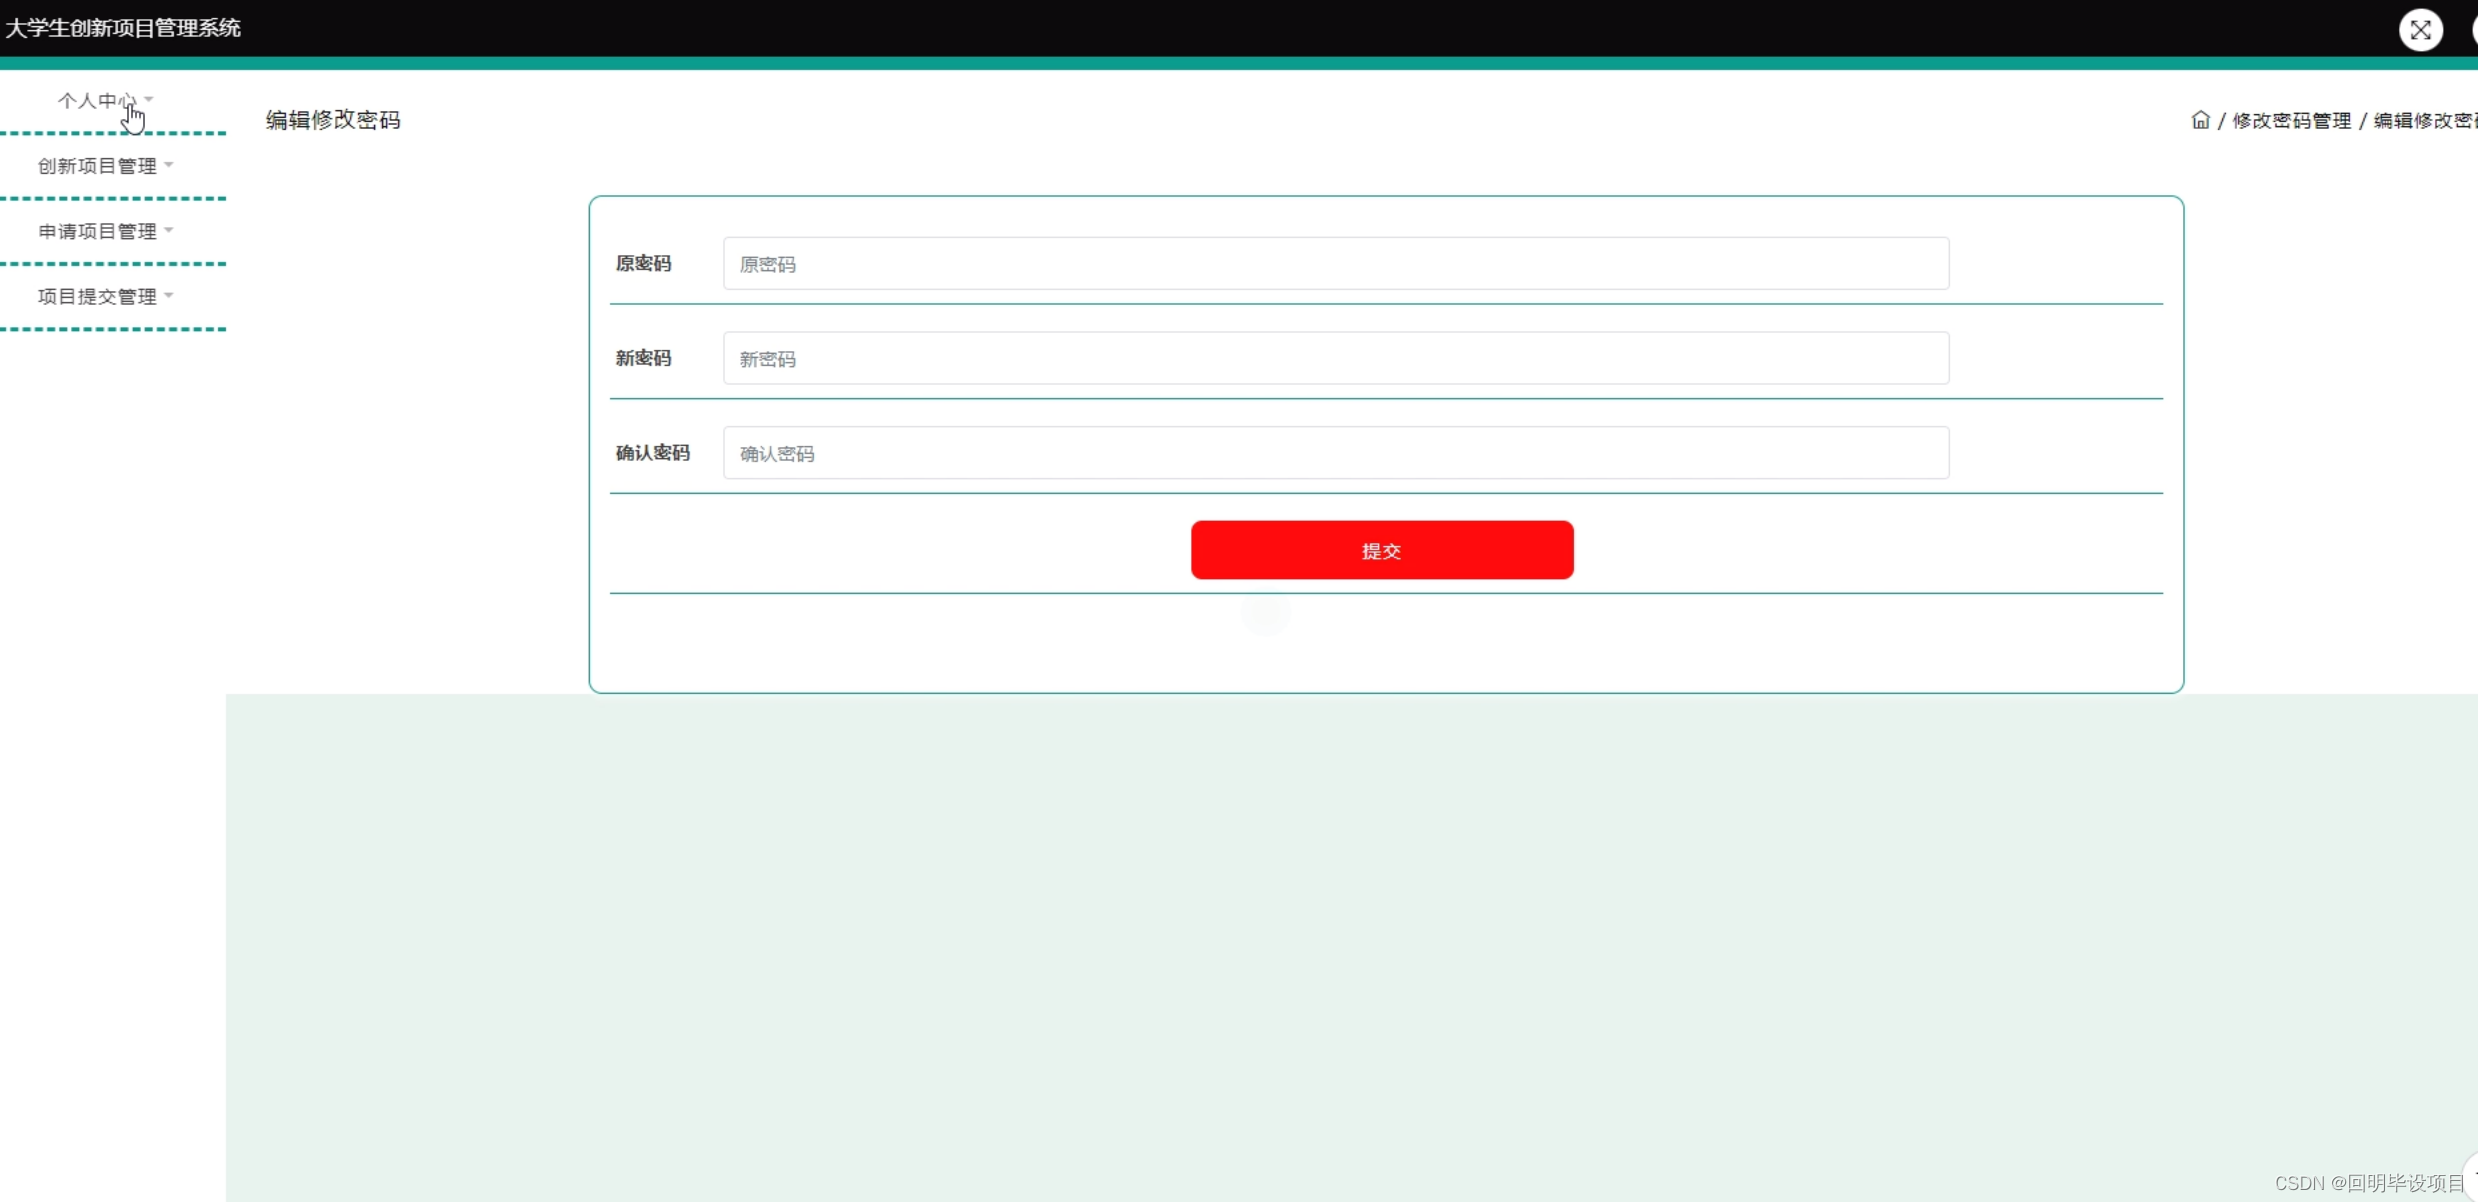Open the 创新项目管理 sidebar menu

(97, 166)
